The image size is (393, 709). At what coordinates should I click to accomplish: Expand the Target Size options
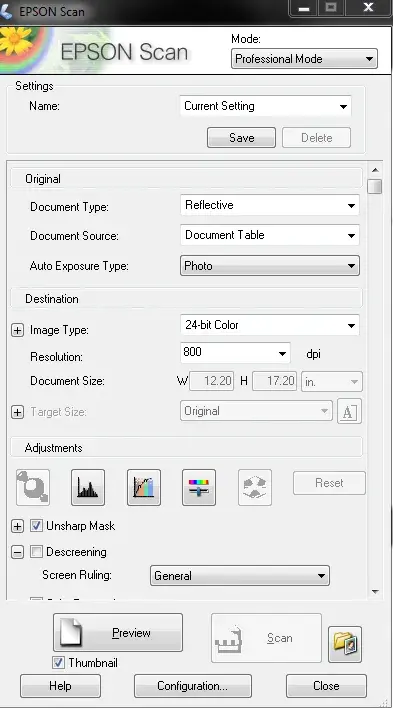coord(17,412)
